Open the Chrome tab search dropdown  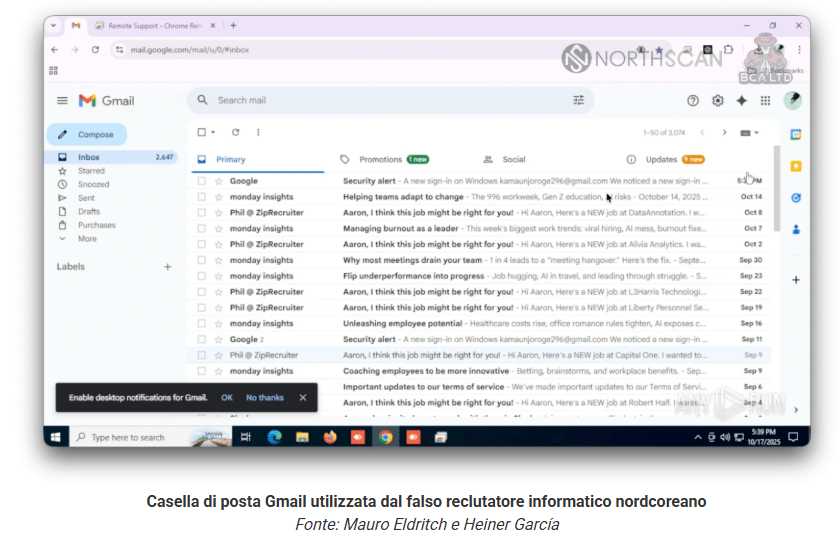(x=53, y=26)
